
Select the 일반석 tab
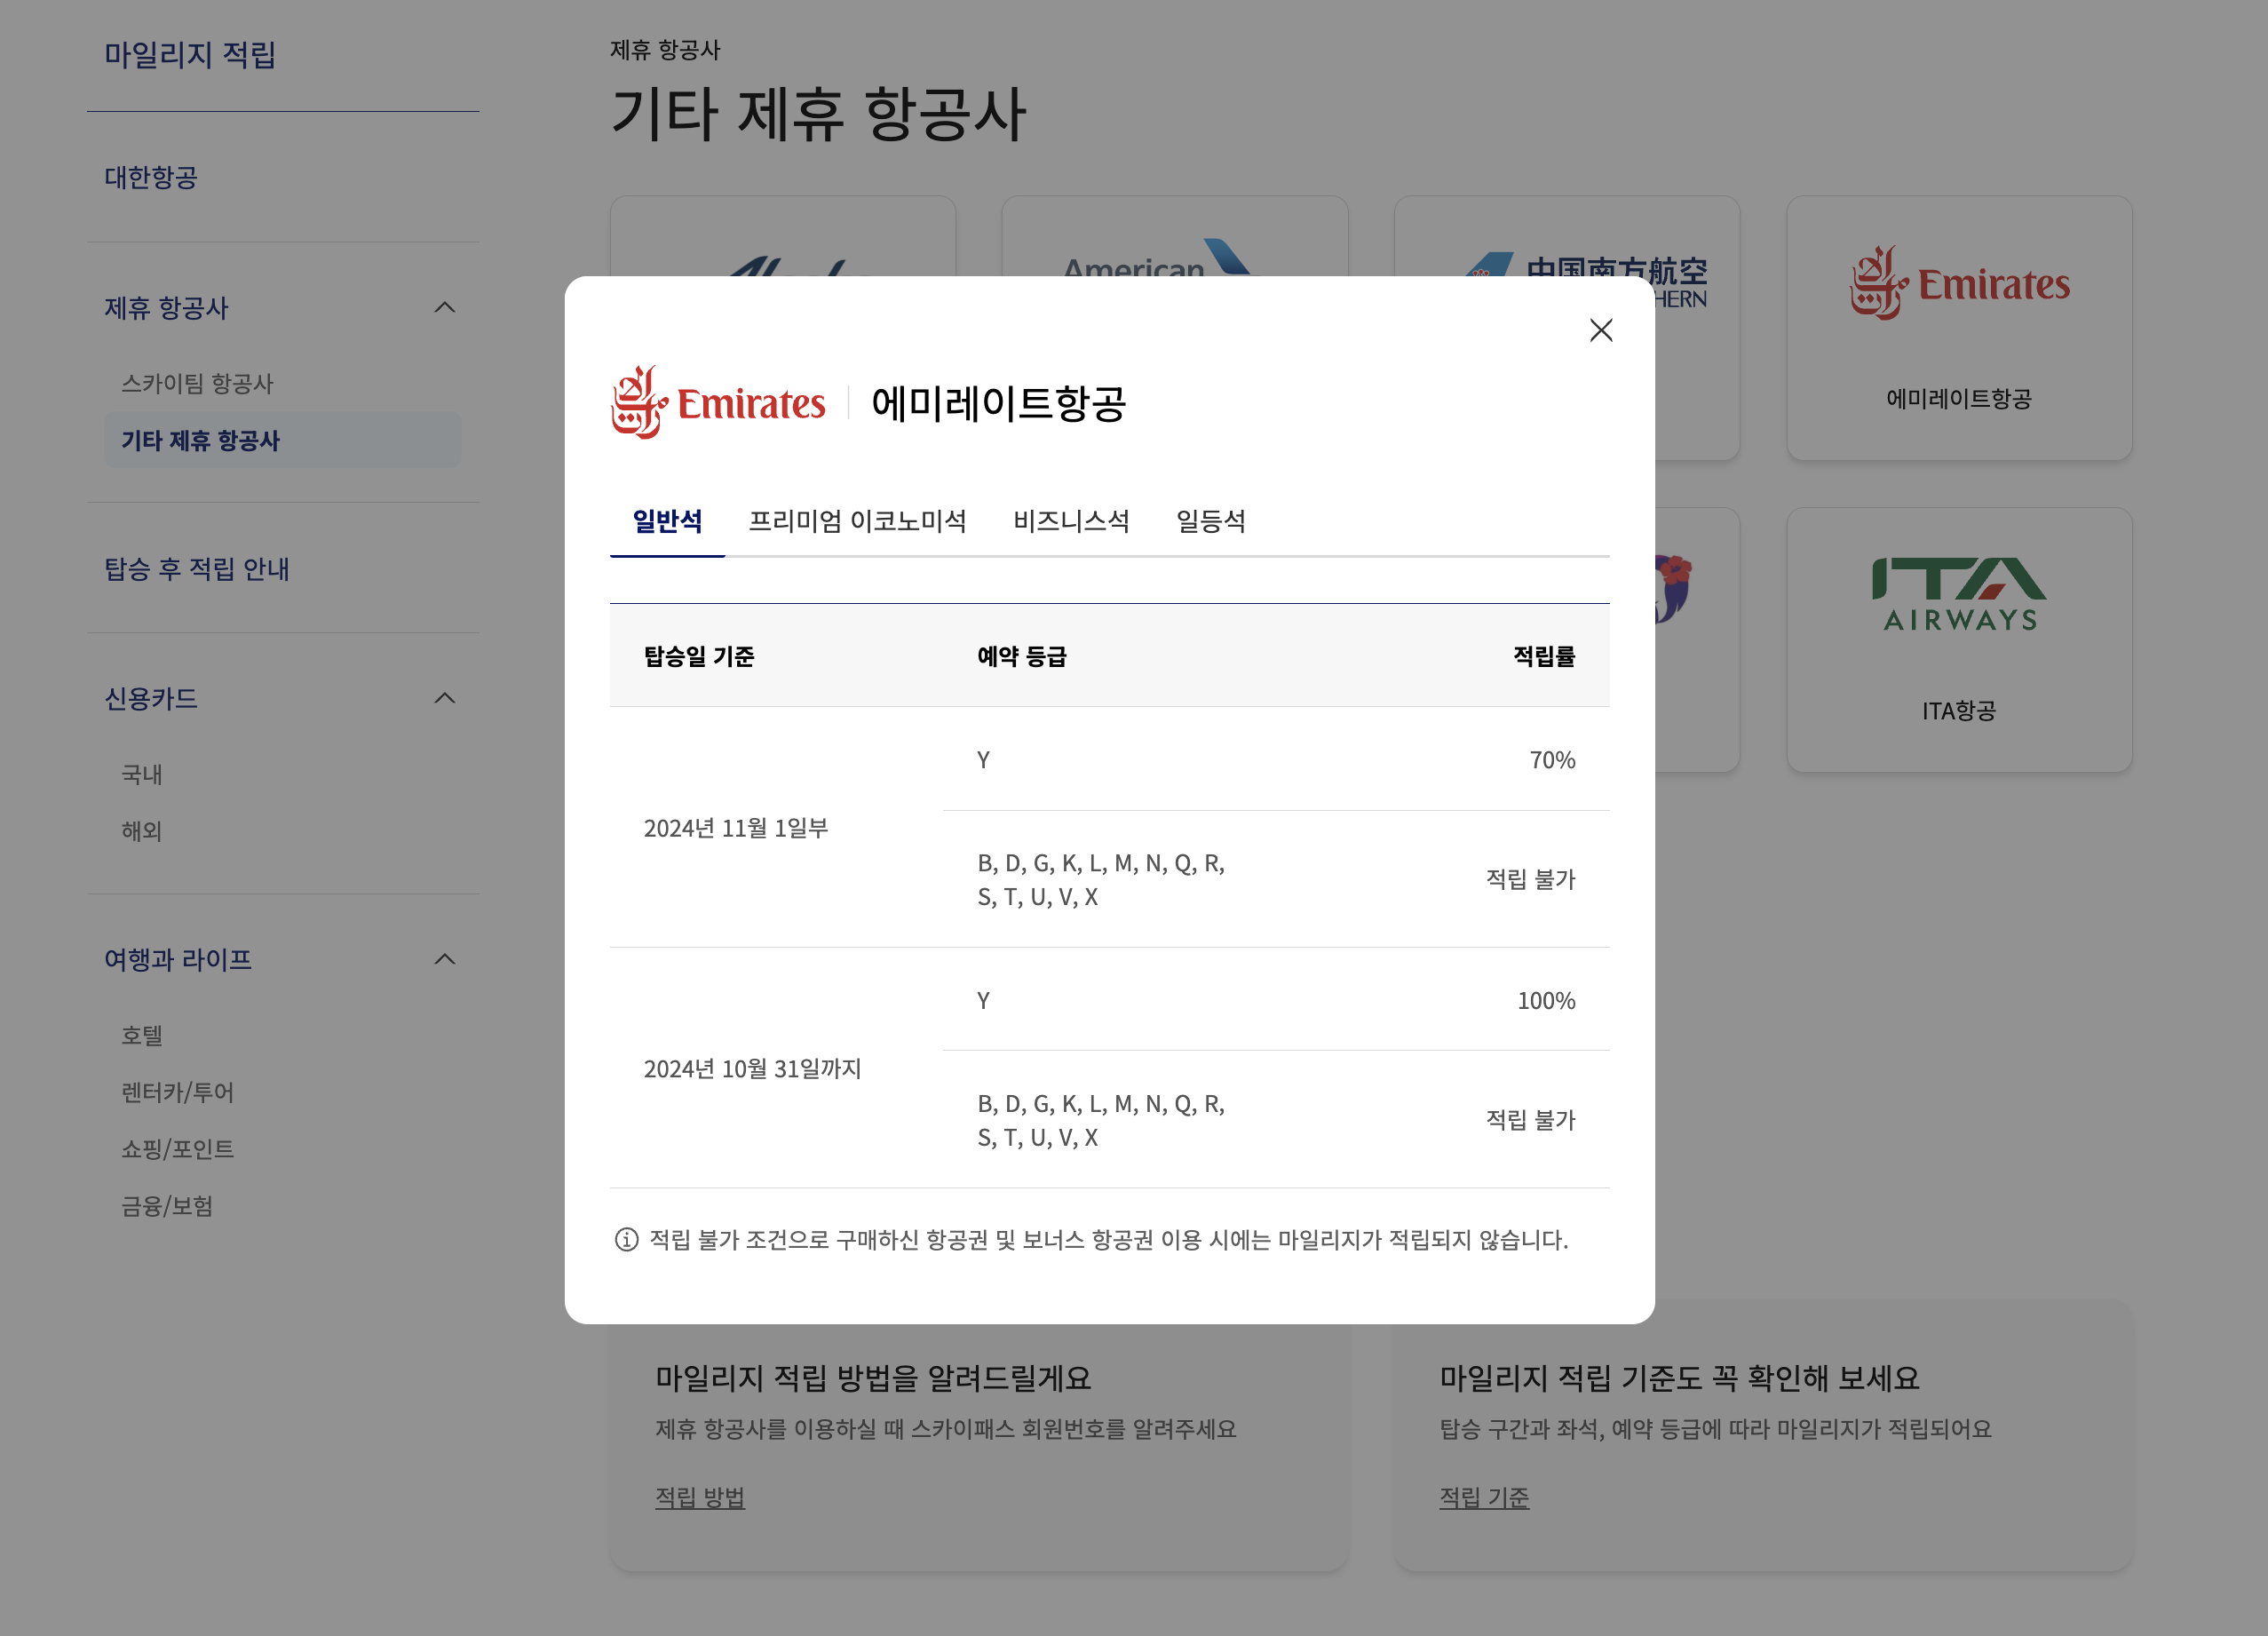667,521
